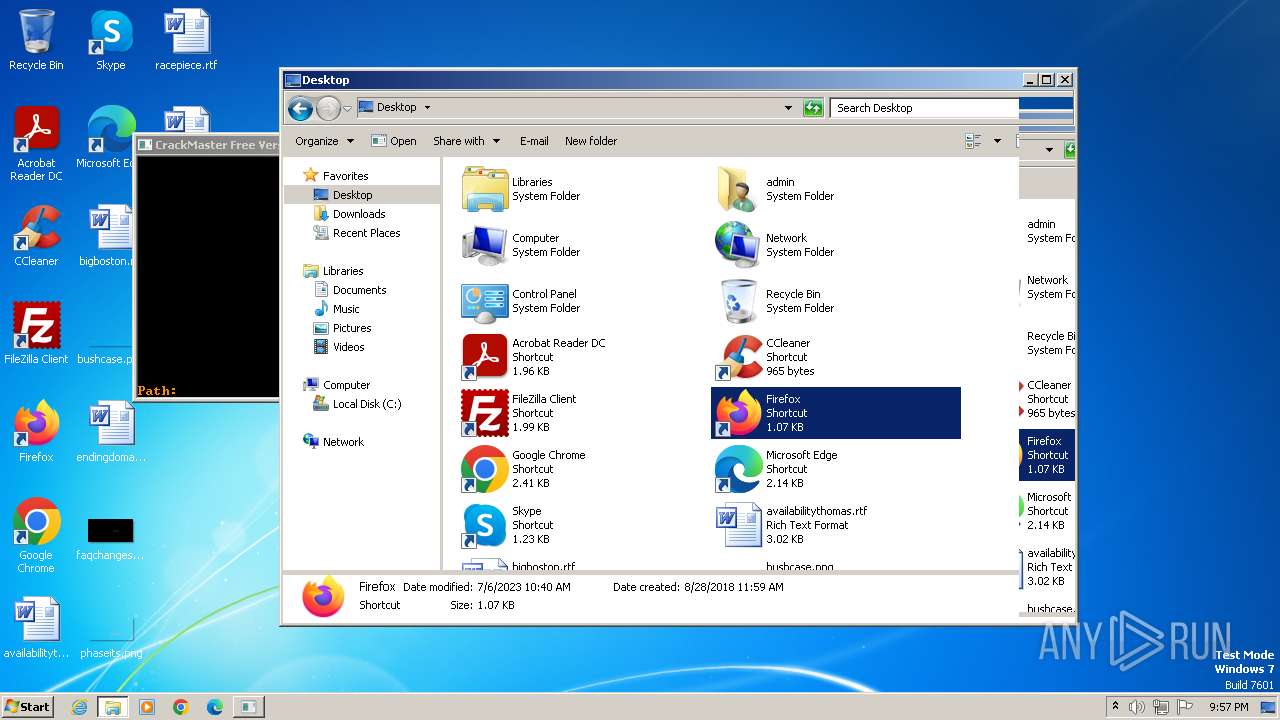This screenshot has height=720, width=1280.
Task: Open the Share with dropdown
Action: tap(466, 141)
